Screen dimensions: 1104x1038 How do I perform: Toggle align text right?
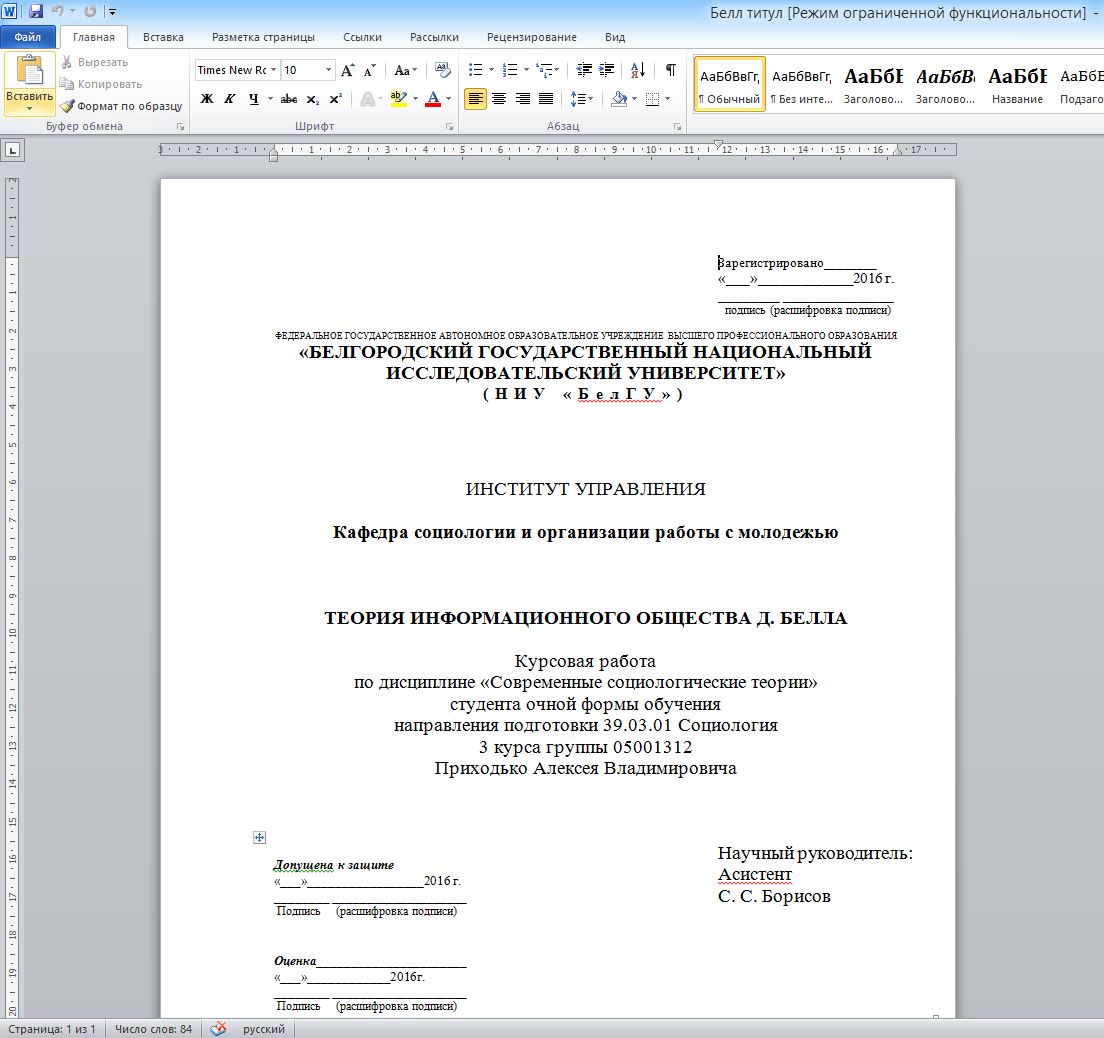[522, 99]
